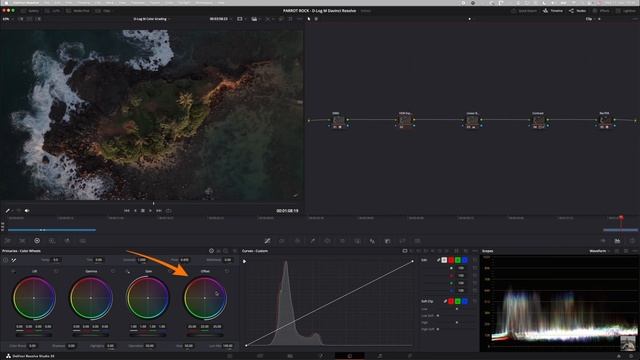Toggle the Y luminance curve channel
The width and height of the screenshot is (640, 360).
(x=444, y=260)
